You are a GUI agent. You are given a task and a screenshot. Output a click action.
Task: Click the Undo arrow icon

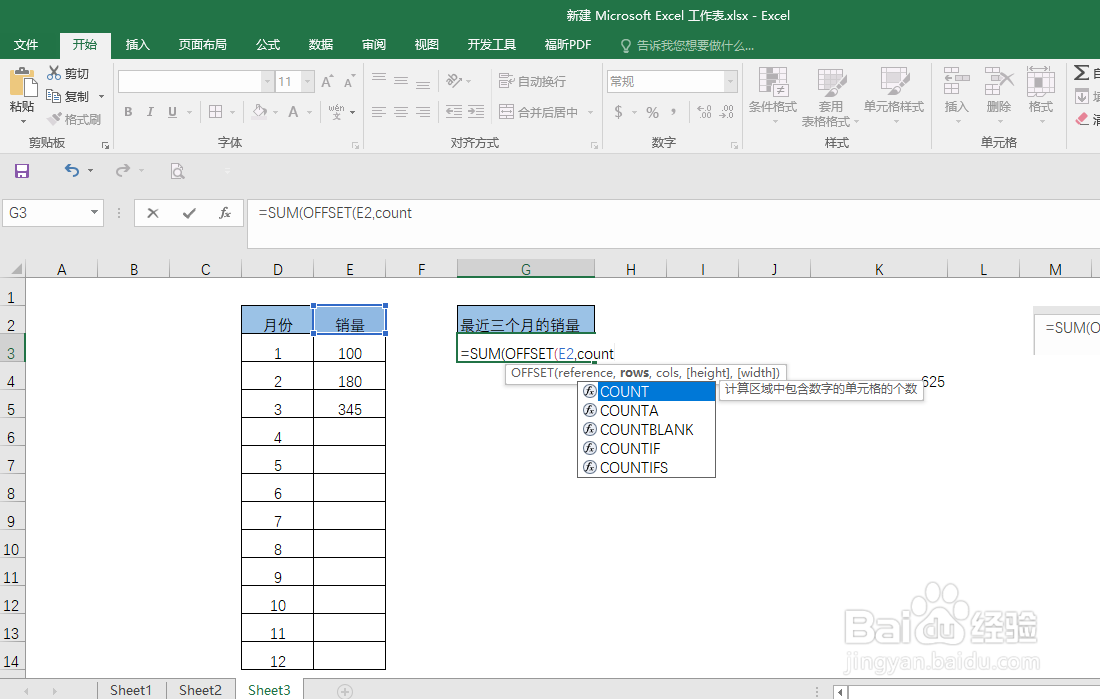72,171
